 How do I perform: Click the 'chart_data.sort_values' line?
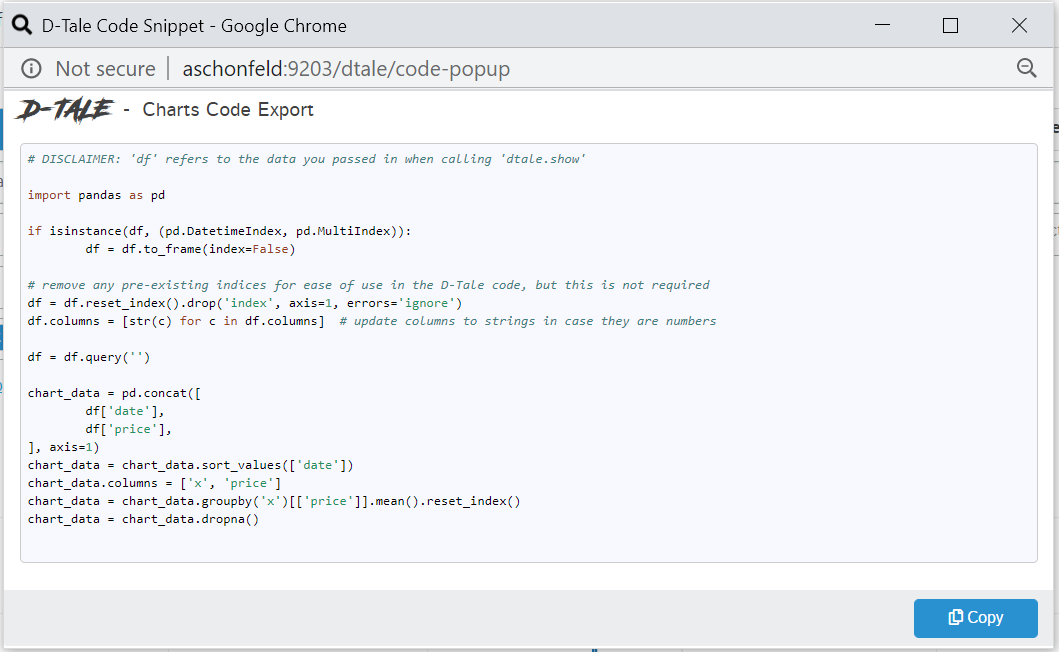(x=190, y=465)
